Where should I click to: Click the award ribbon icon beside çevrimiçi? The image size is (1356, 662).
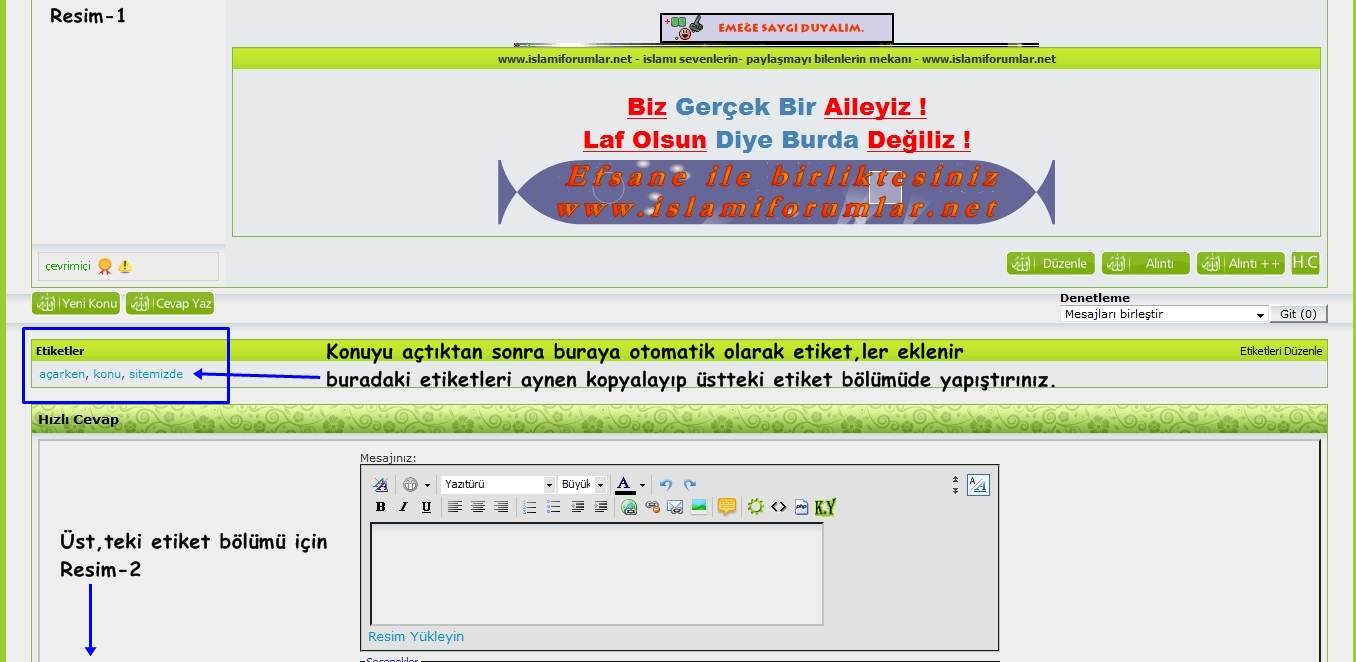click(105, 267)
